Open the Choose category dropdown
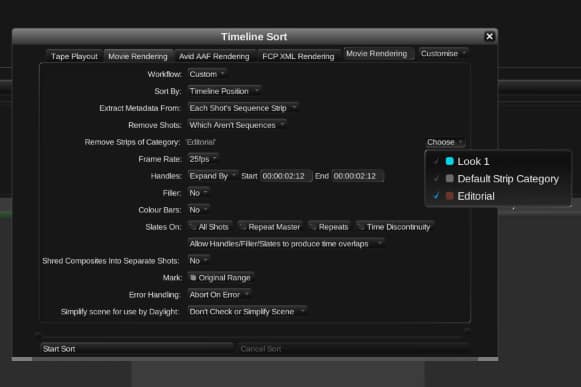581x387 pixels. 445,142
